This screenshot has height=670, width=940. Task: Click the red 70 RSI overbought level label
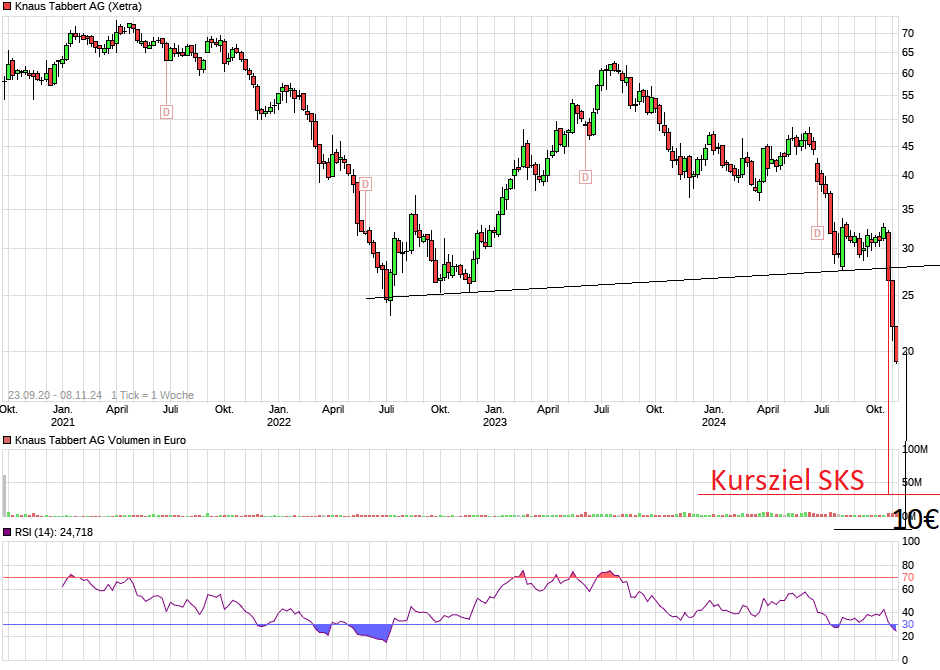908,578
